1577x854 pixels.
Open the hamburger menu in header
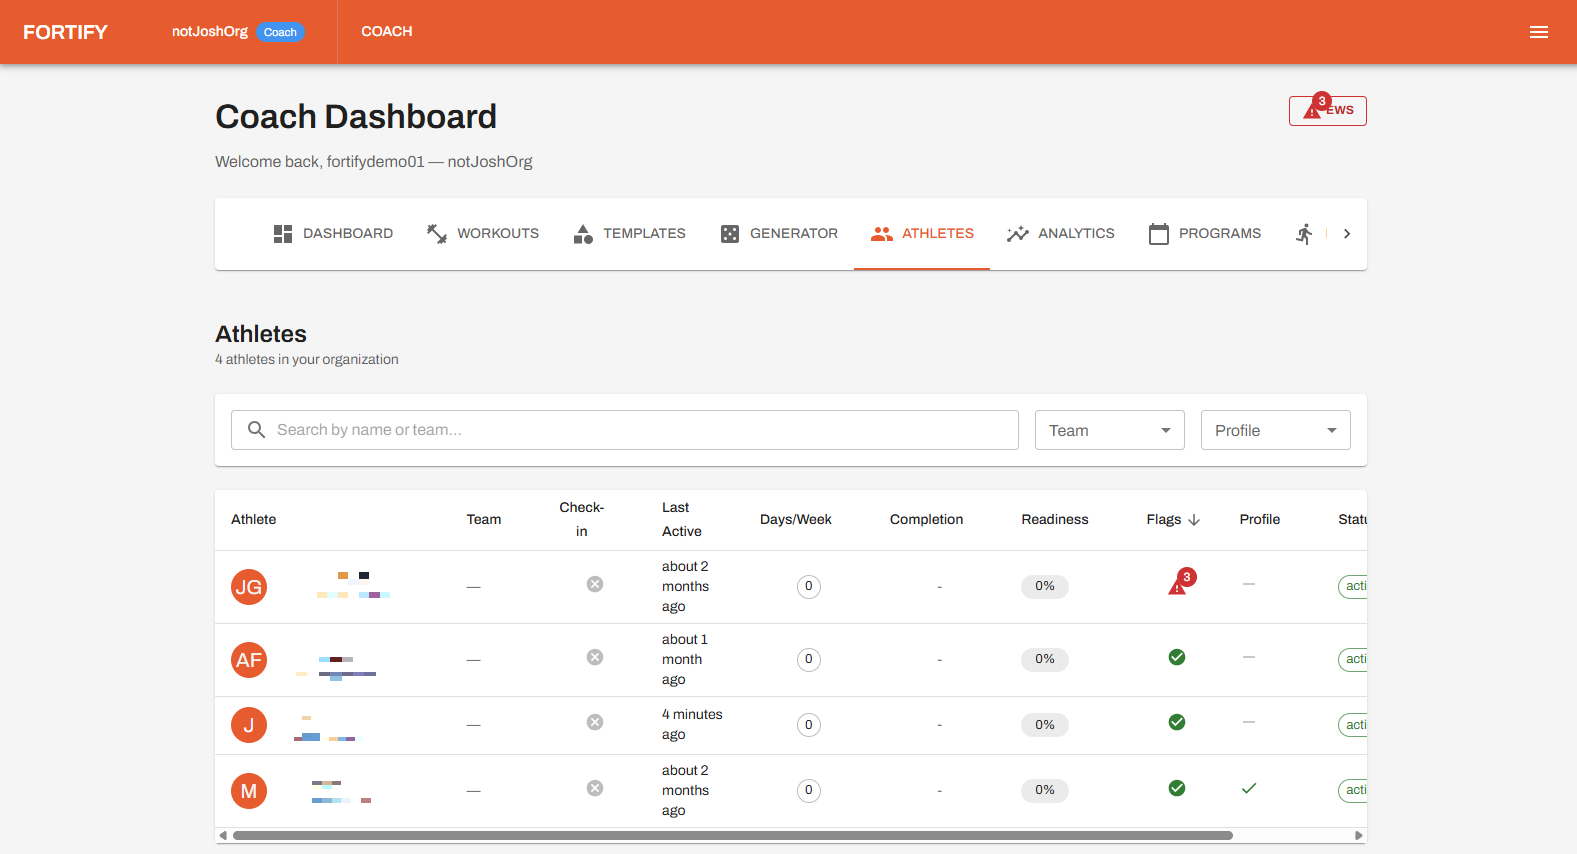[1538, 32]
